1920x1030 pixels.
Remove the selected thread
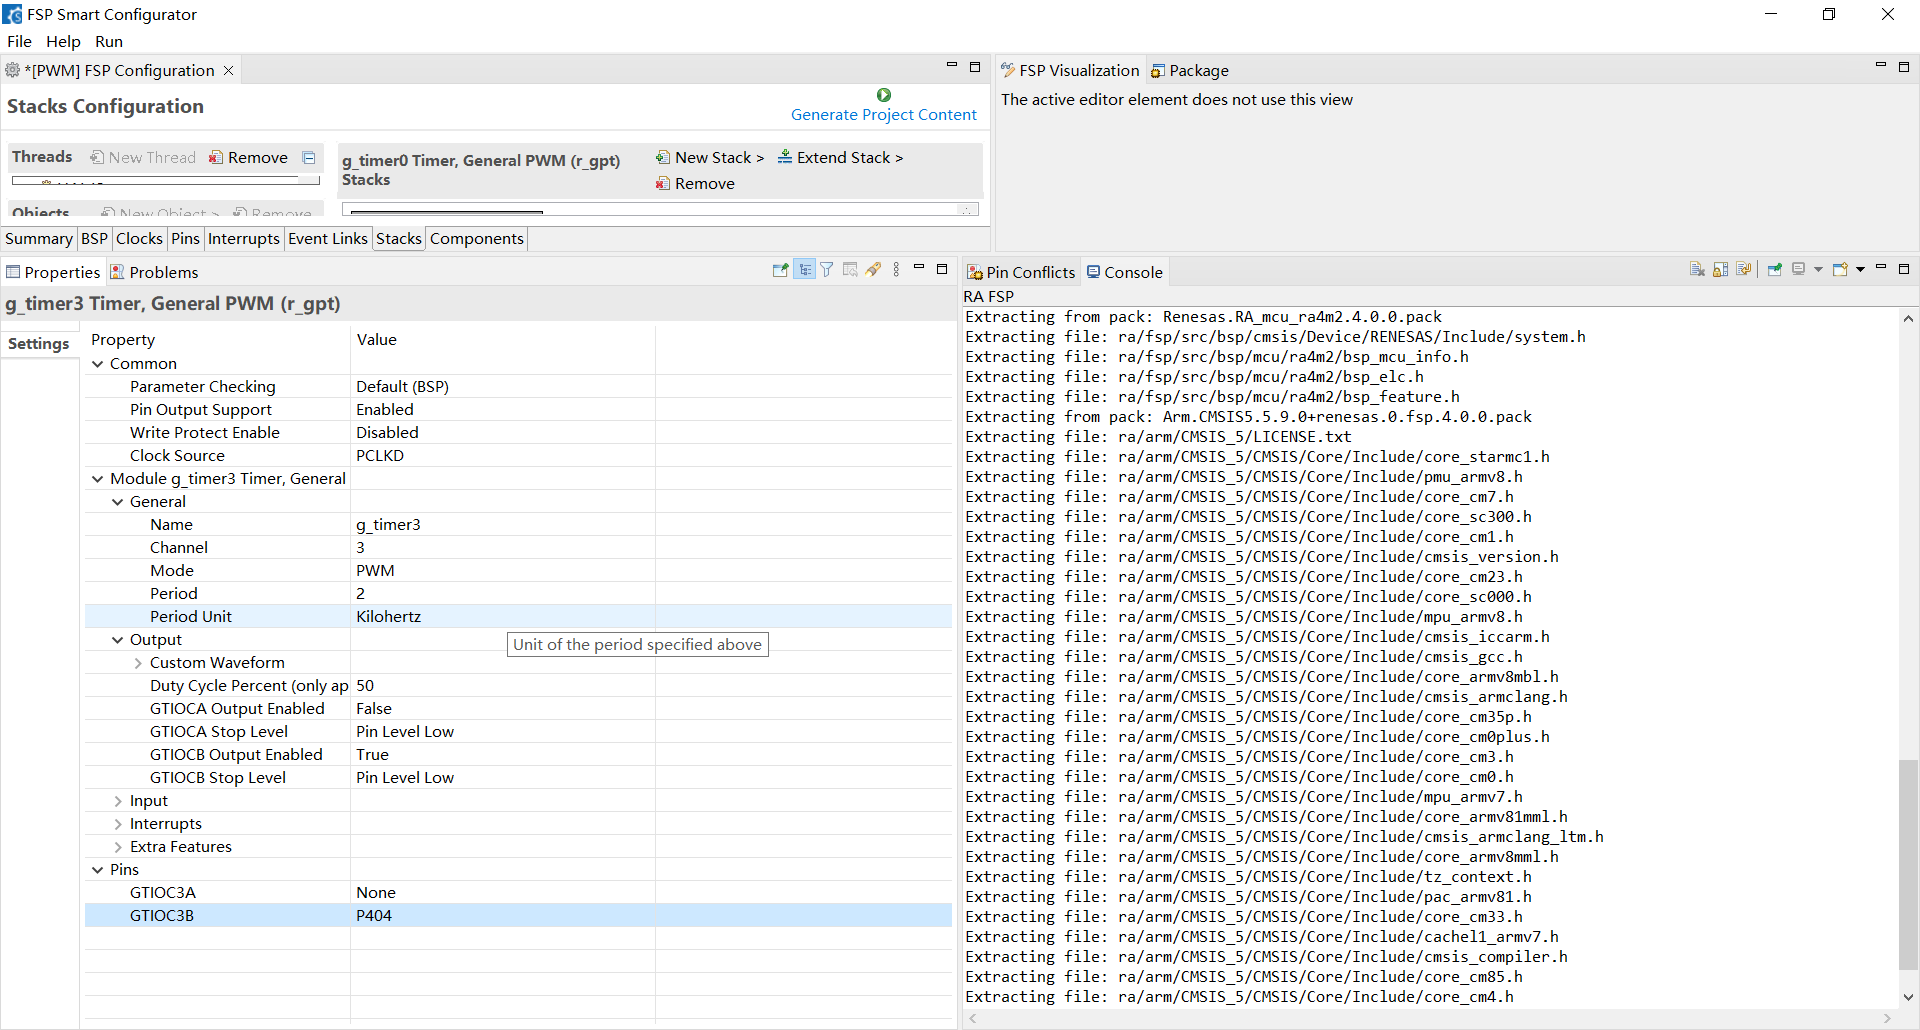[x=248, y=157]
